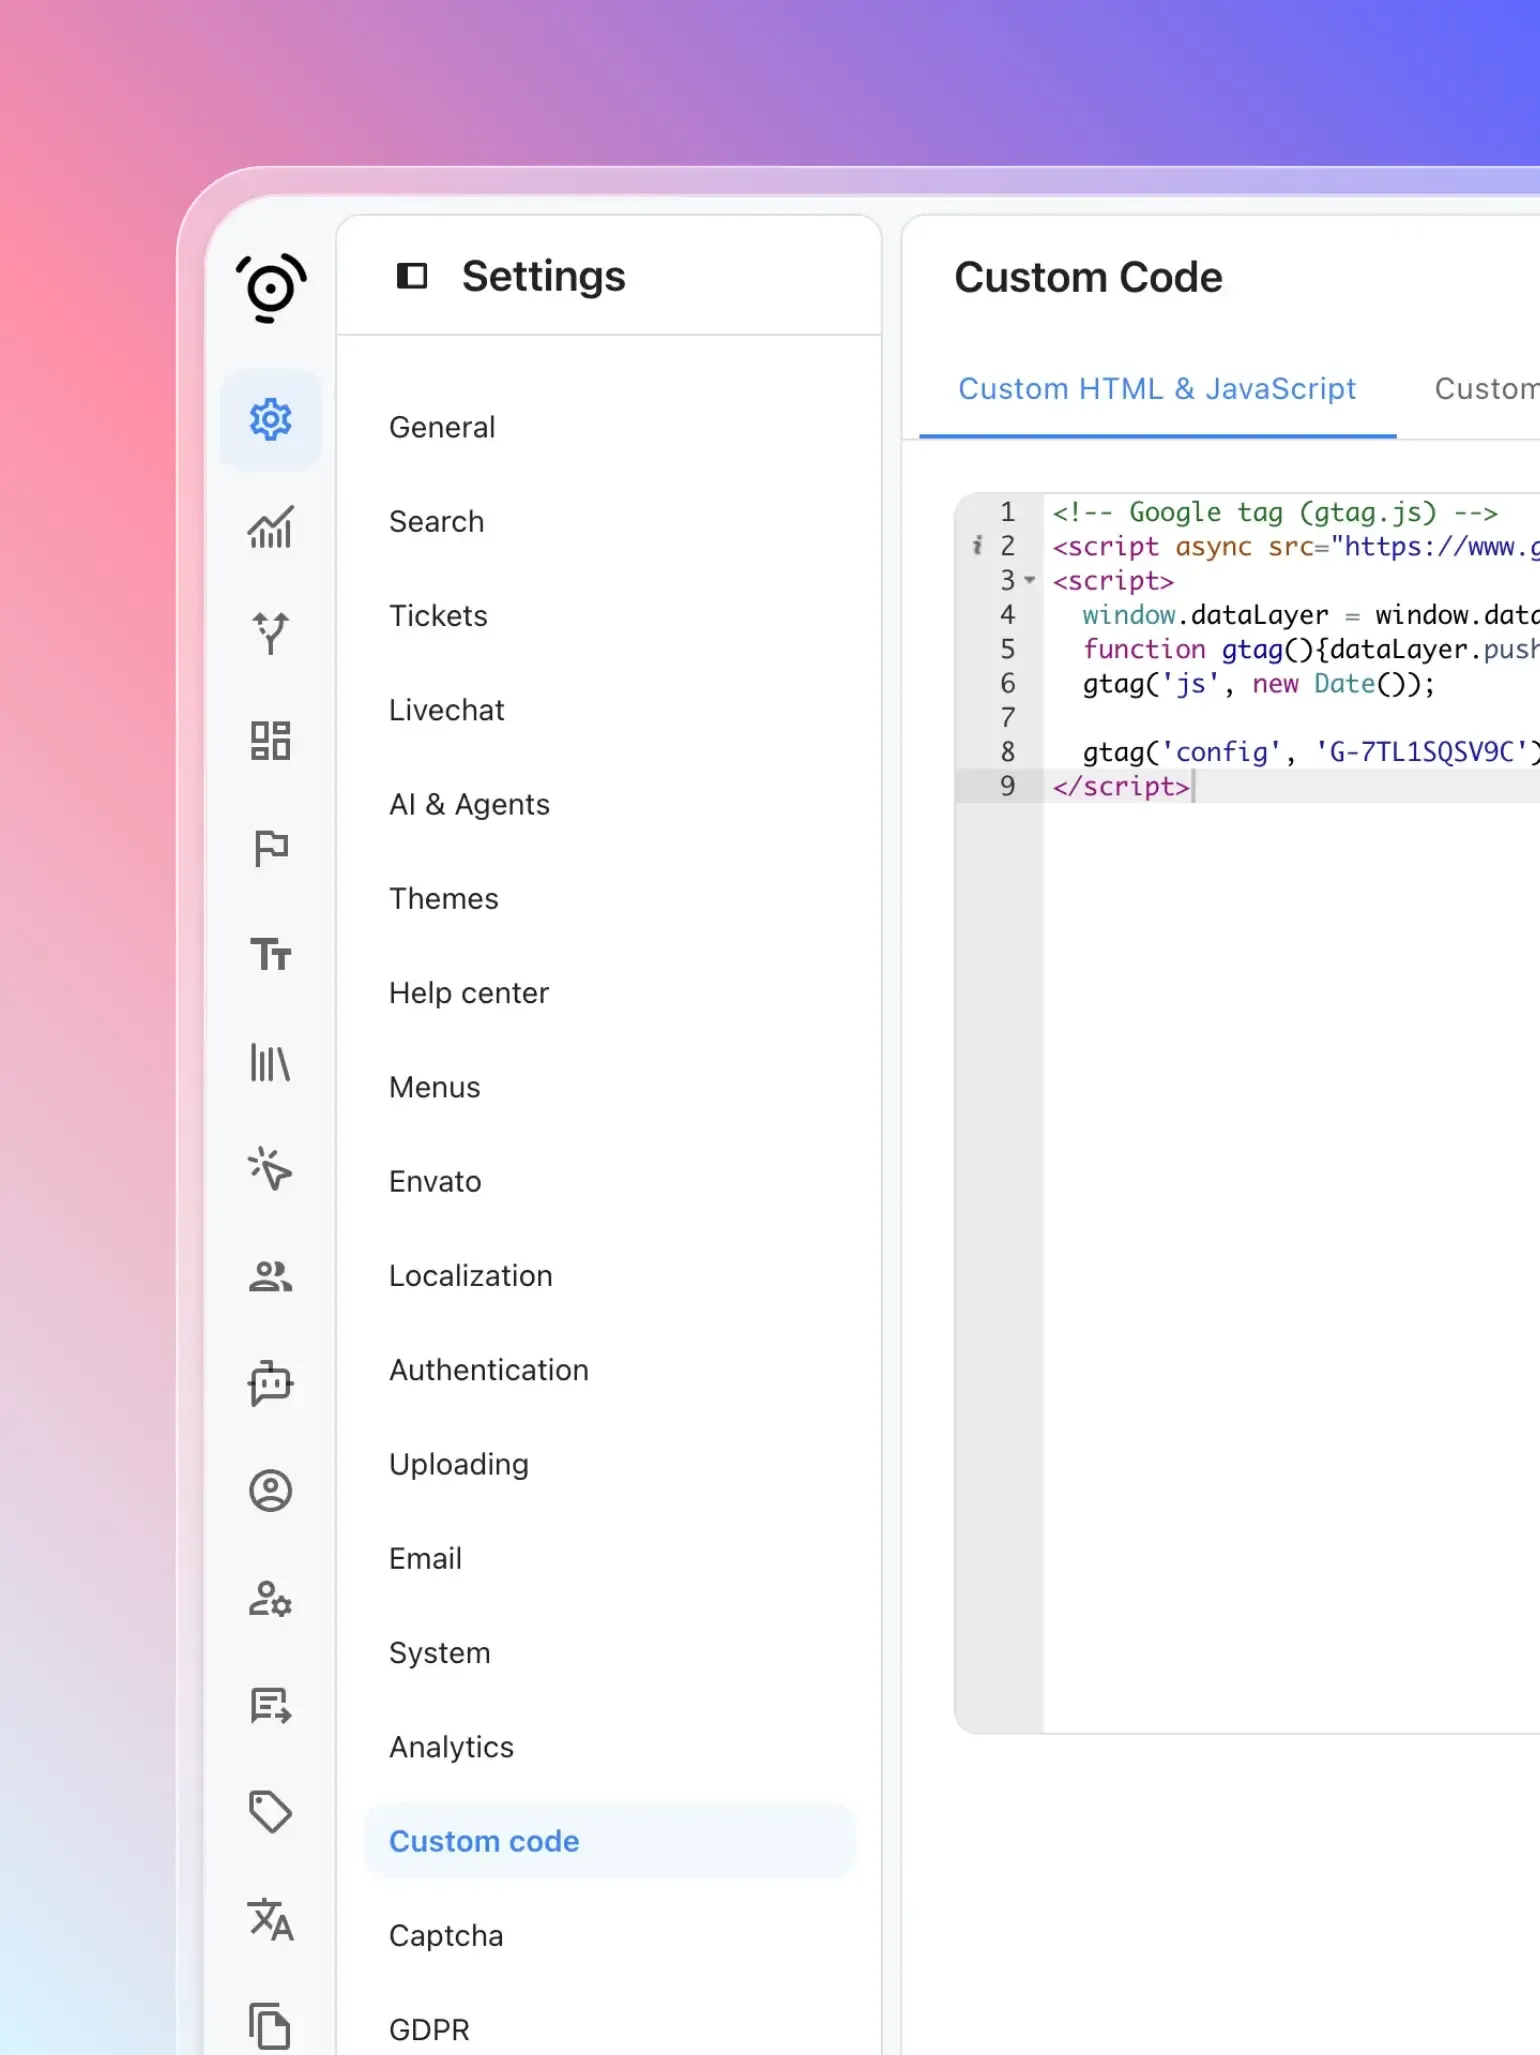Click the app logo icon
This screenshot has height=2055, width=1540.
click(270, 287)
